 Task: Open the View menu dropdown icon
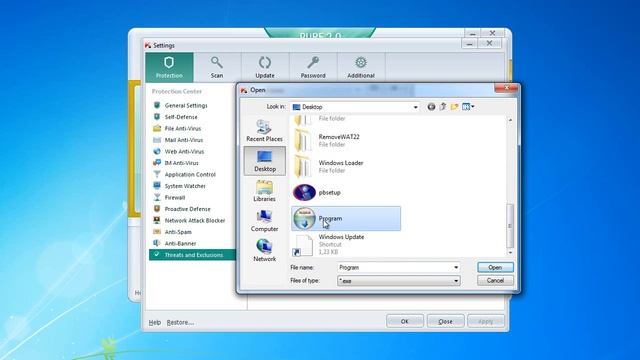[468, 107]
